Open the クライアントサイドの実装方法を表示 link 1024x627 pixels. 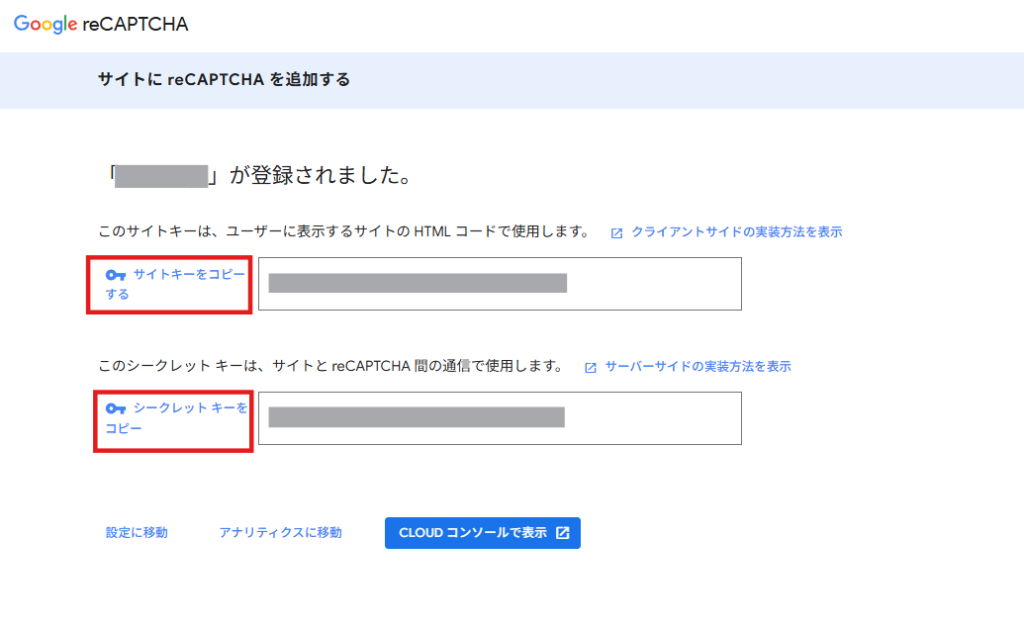(x=736, y=232)
